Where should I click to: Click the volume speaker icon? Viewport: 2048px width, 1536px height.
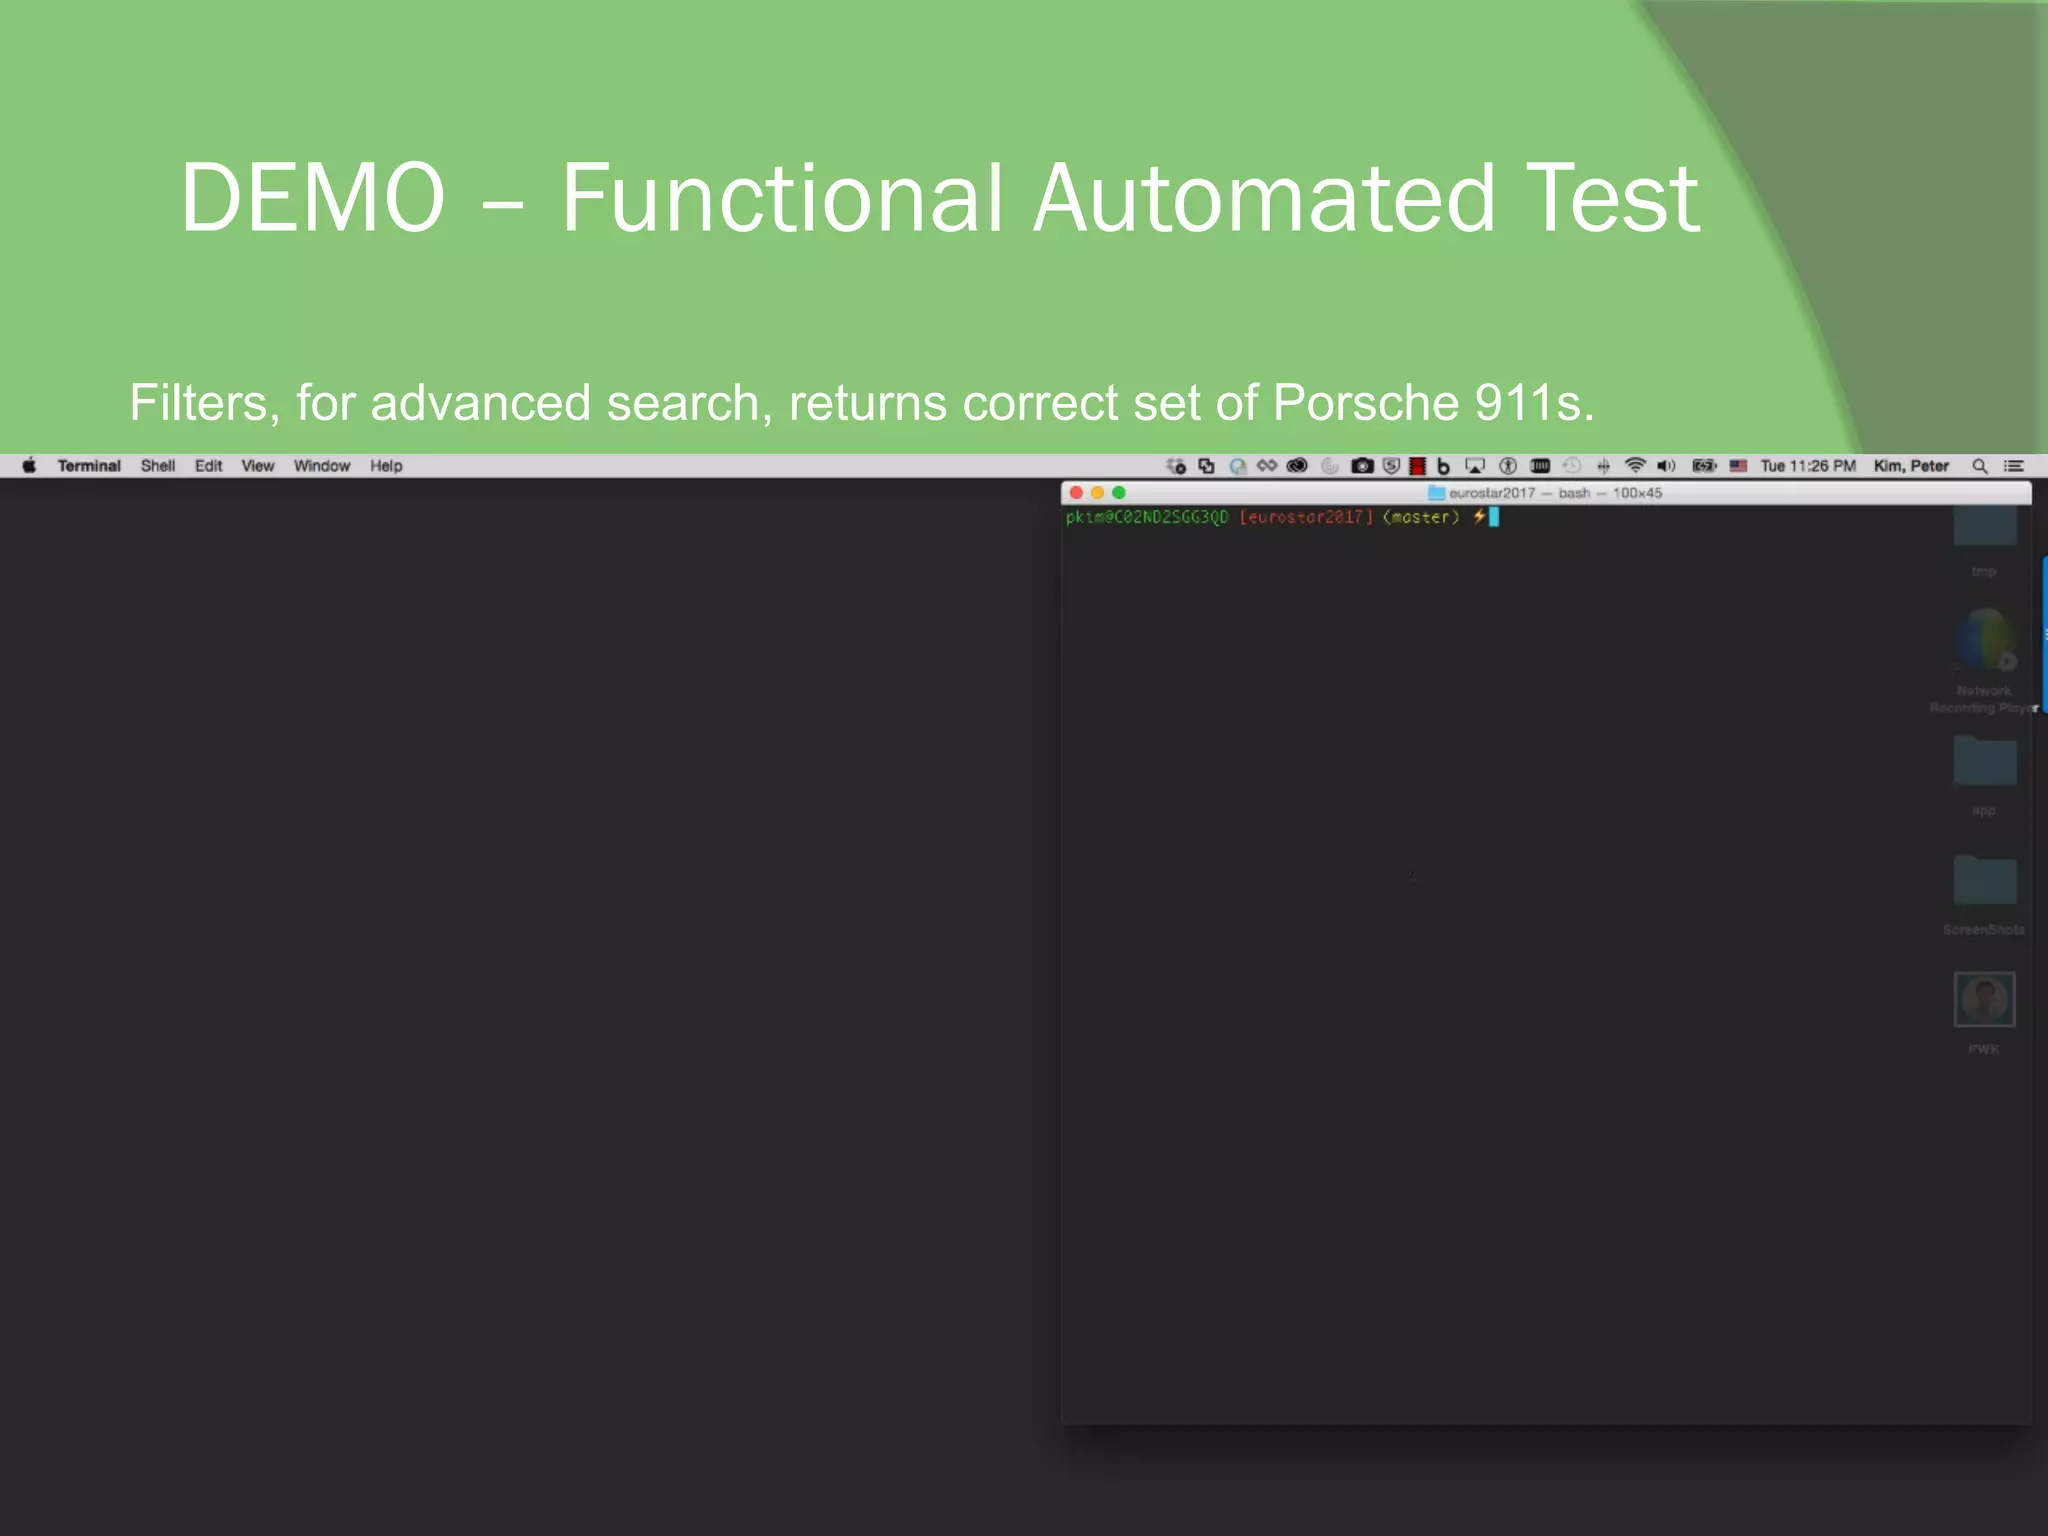point(1666,466)
